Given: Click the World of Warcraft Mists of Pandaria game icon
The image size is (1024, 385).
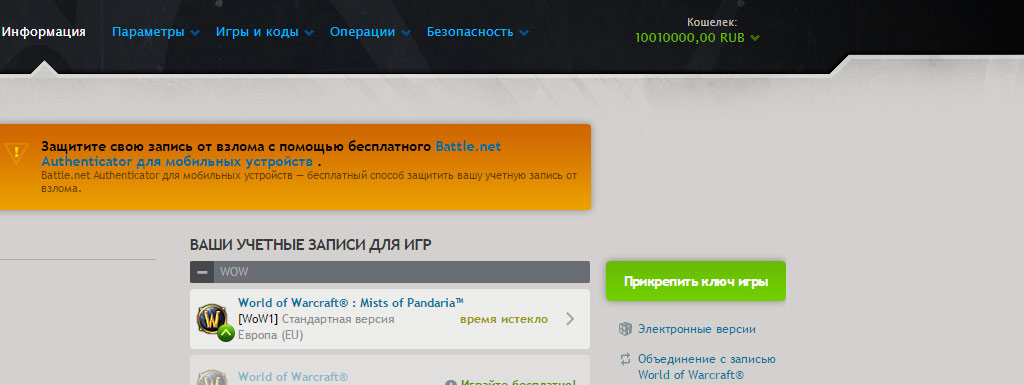Looking at the screenshot, I should coord(213,318).
